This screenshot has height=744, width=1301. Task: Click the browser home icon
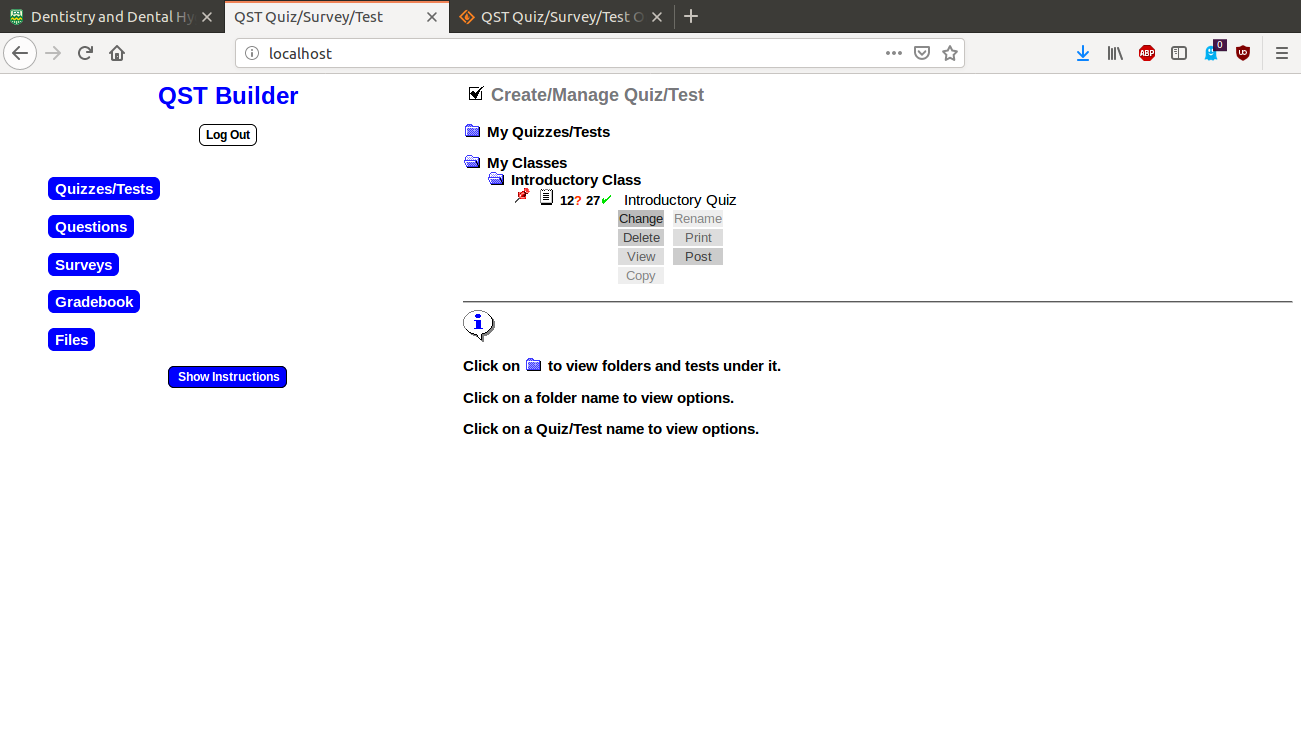coord(117,54)
